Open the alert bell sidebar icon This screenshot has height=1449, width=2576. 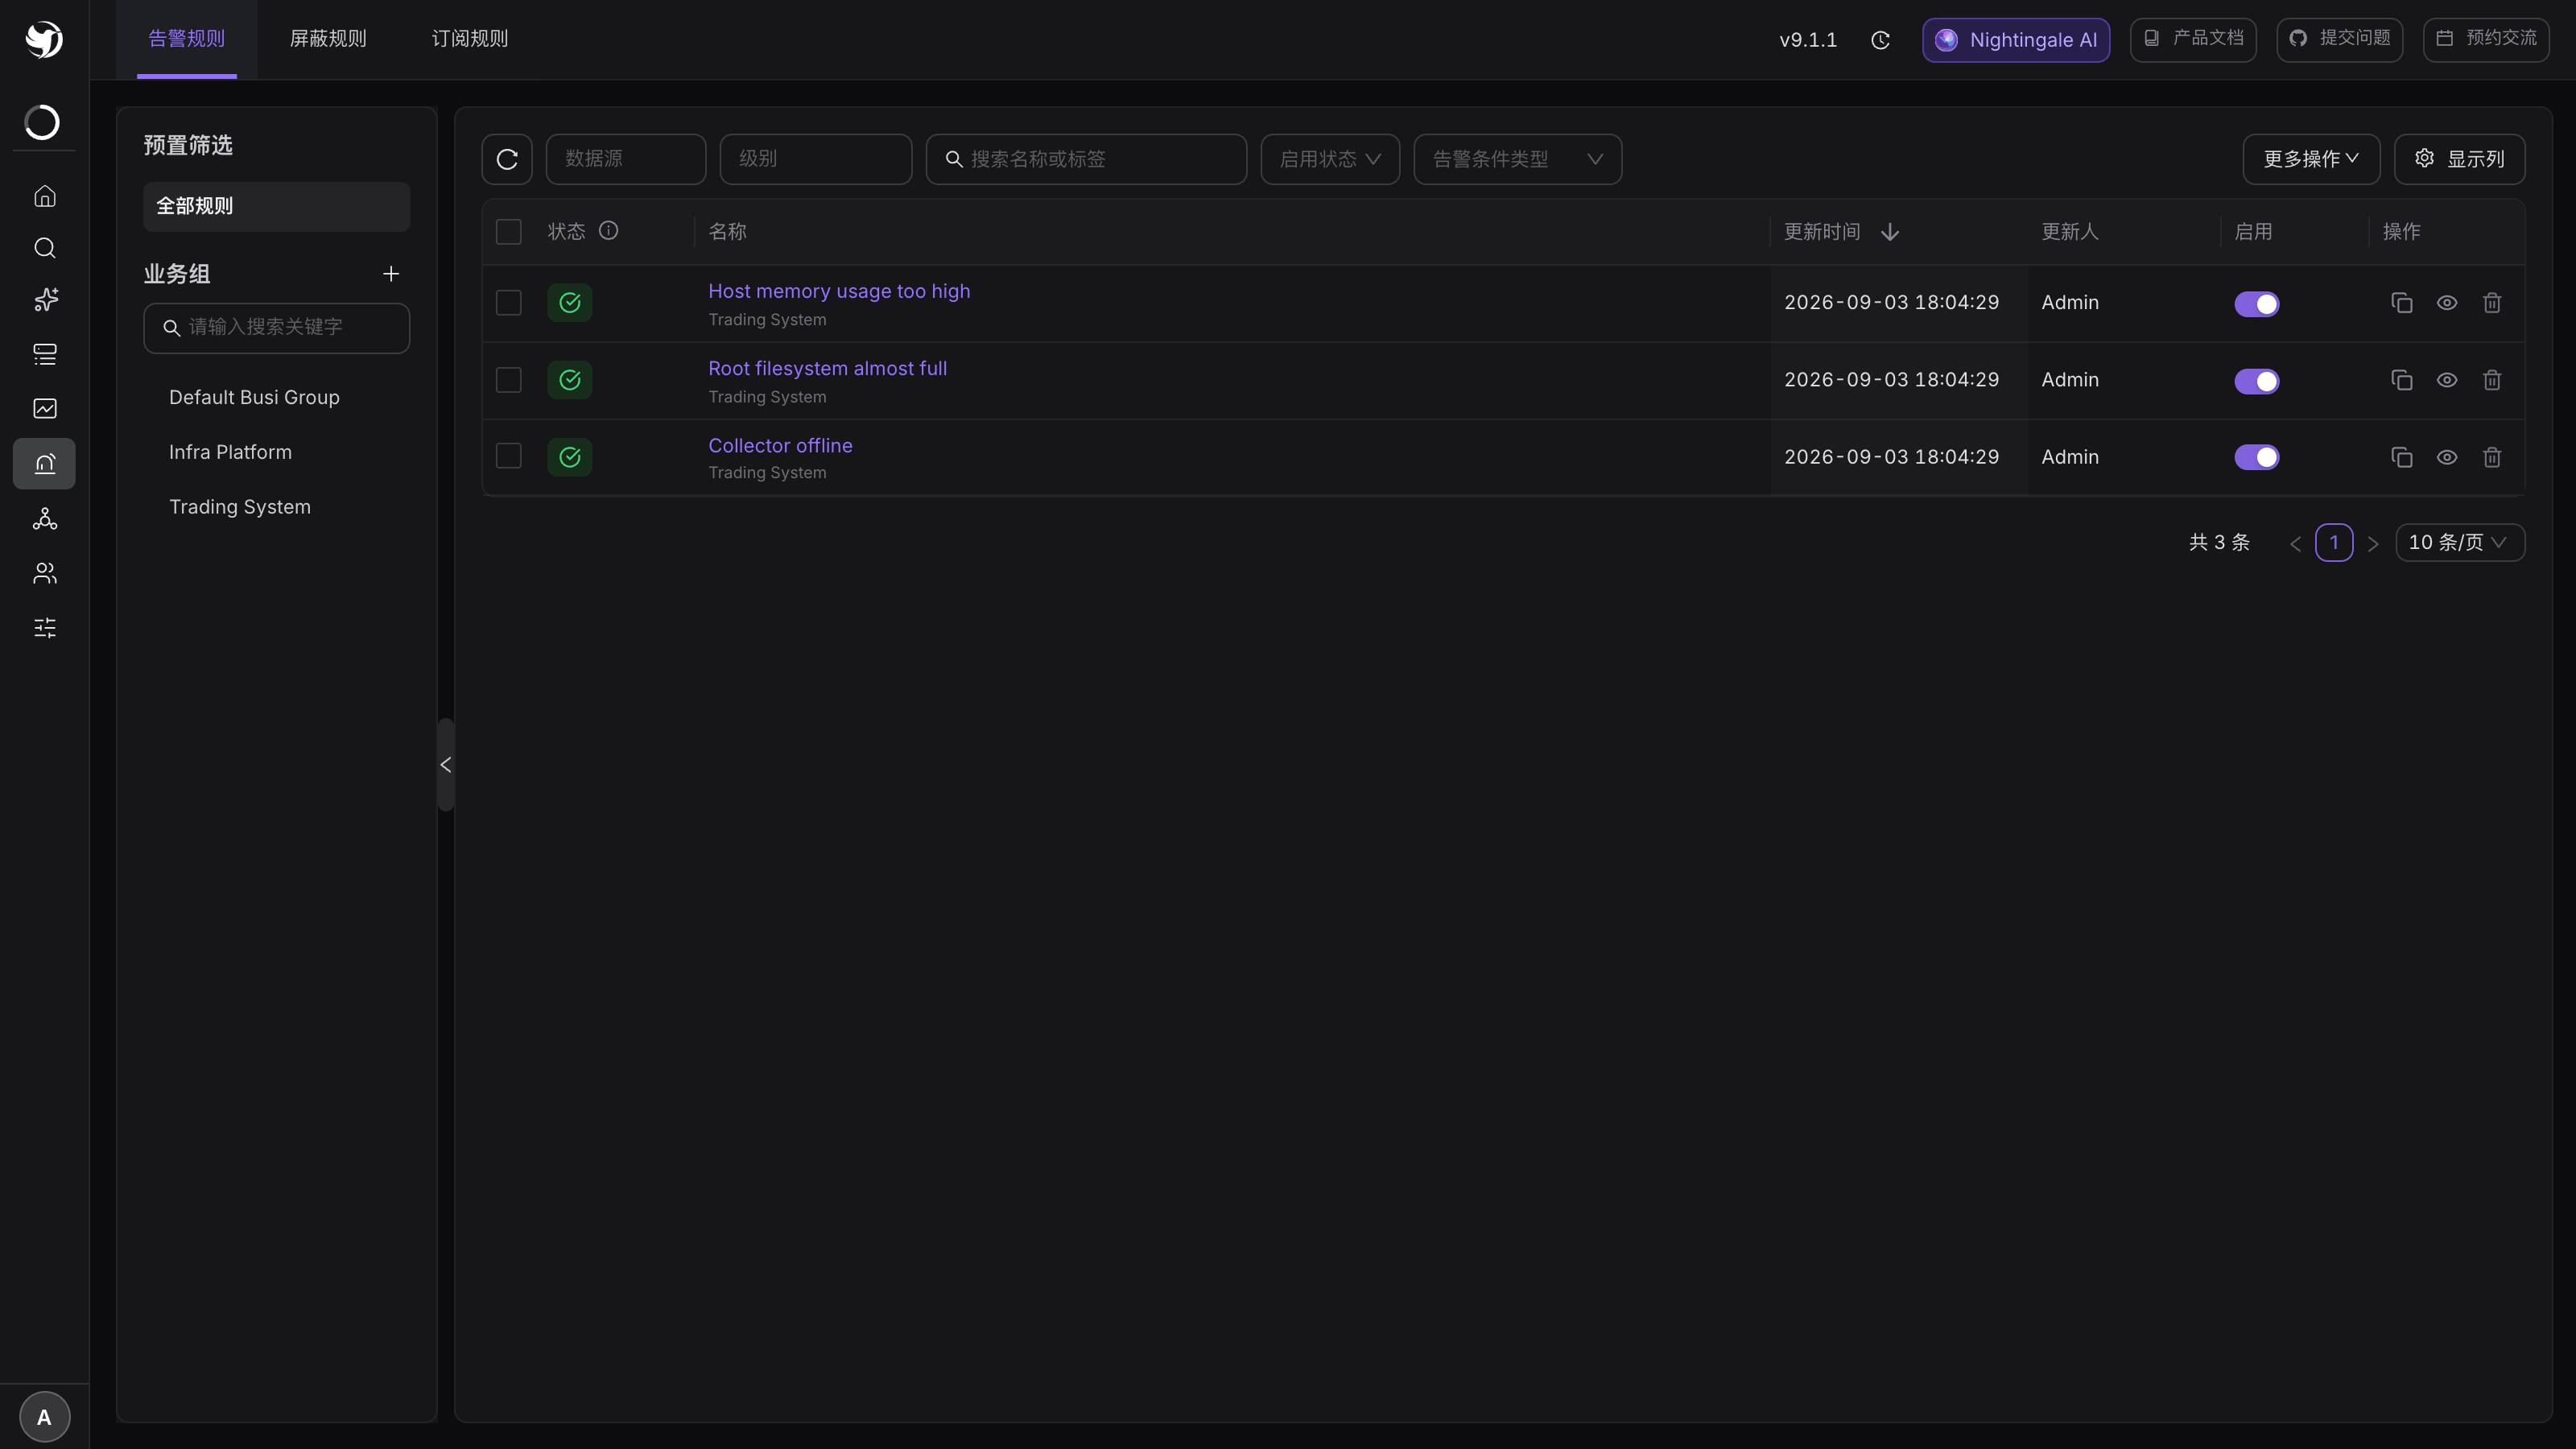[x=44, y=464]
